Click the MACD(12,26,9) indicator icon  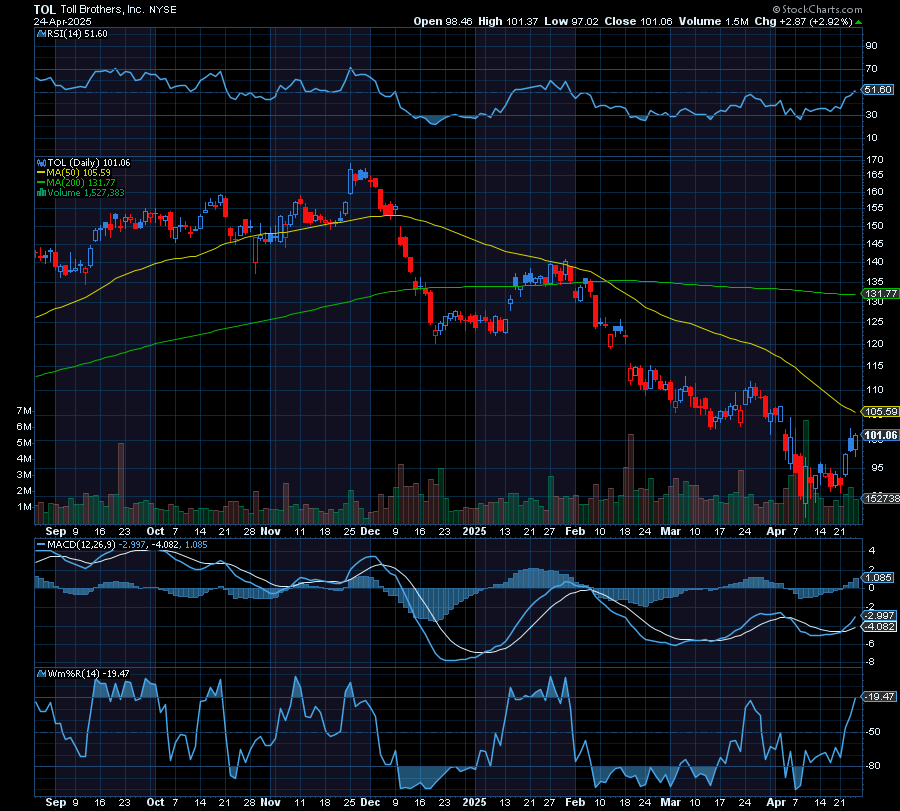(x=41, y=546)
